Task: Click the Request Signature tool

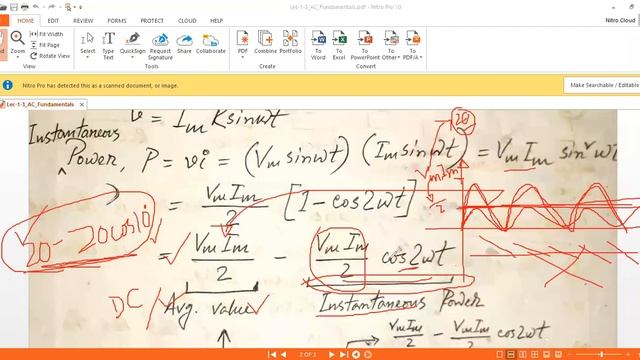Action: click(160, 46)
